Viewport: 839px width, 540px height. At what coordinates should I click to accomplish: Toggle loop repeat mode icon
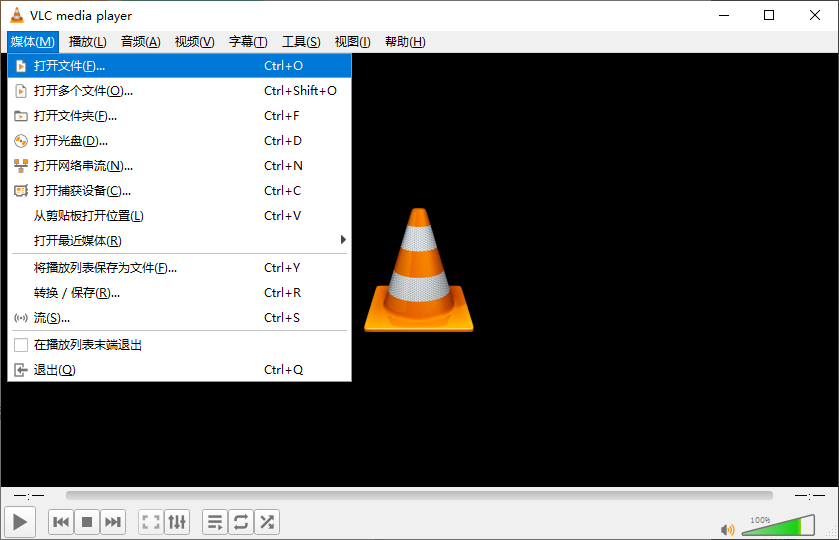coord(241,522)
